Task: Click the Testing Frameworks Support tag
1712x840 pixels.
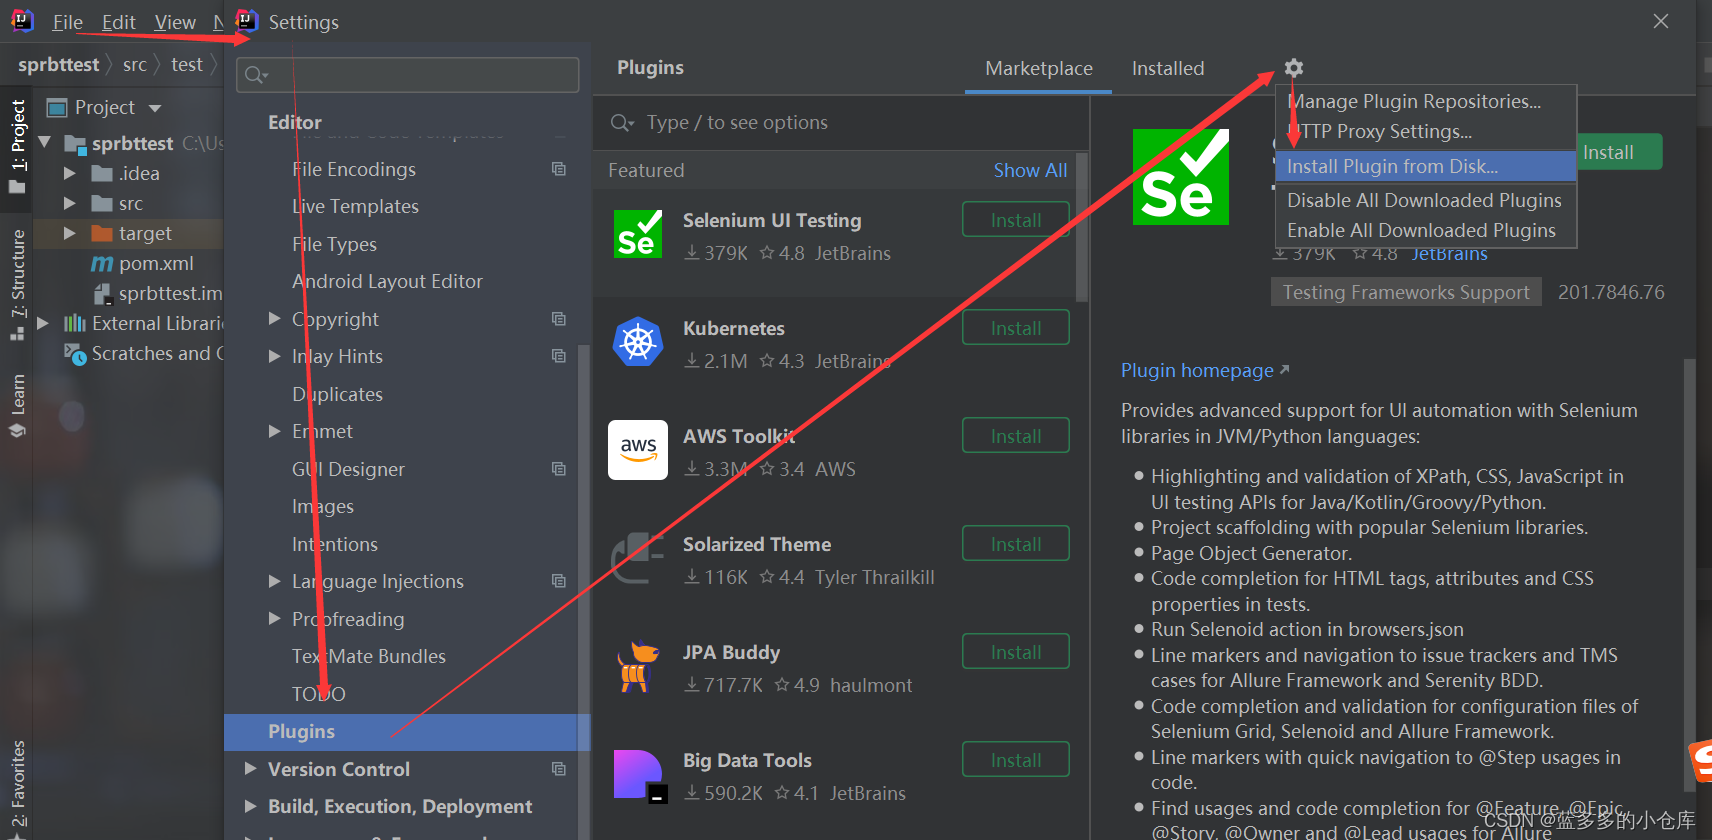Action: click(1406, 292)
